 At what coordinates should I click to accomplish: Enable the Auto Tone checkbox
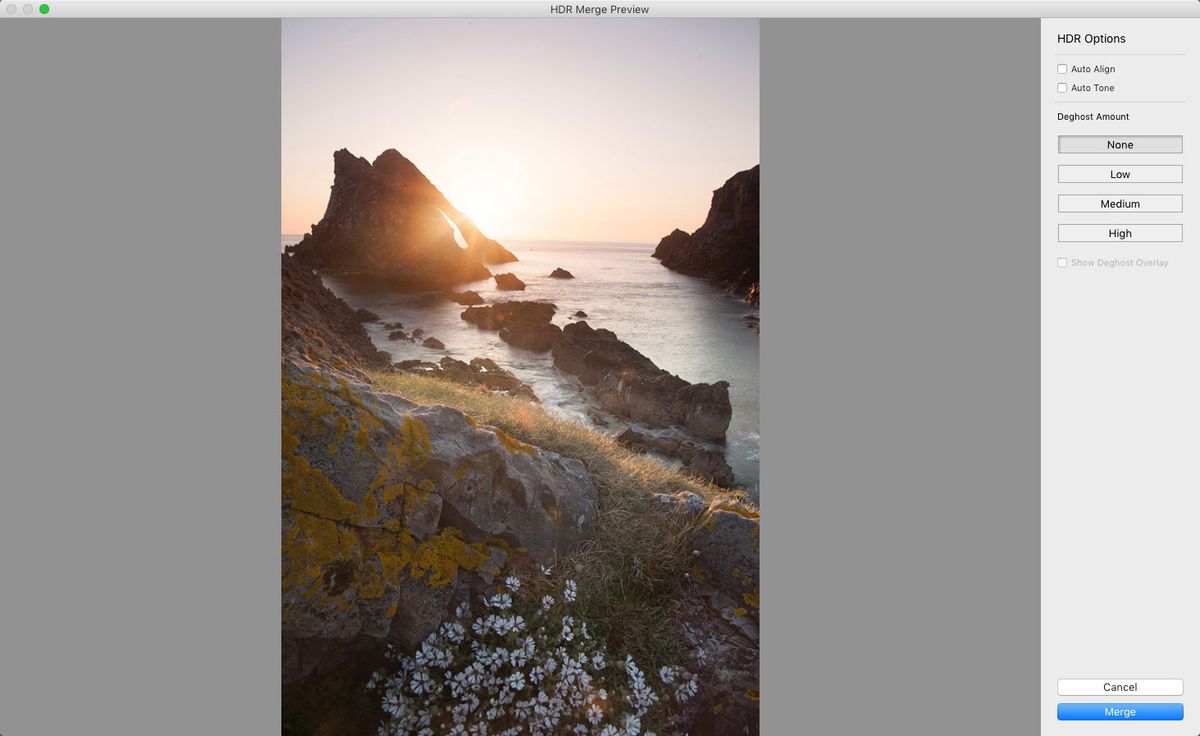(1062, 88)
